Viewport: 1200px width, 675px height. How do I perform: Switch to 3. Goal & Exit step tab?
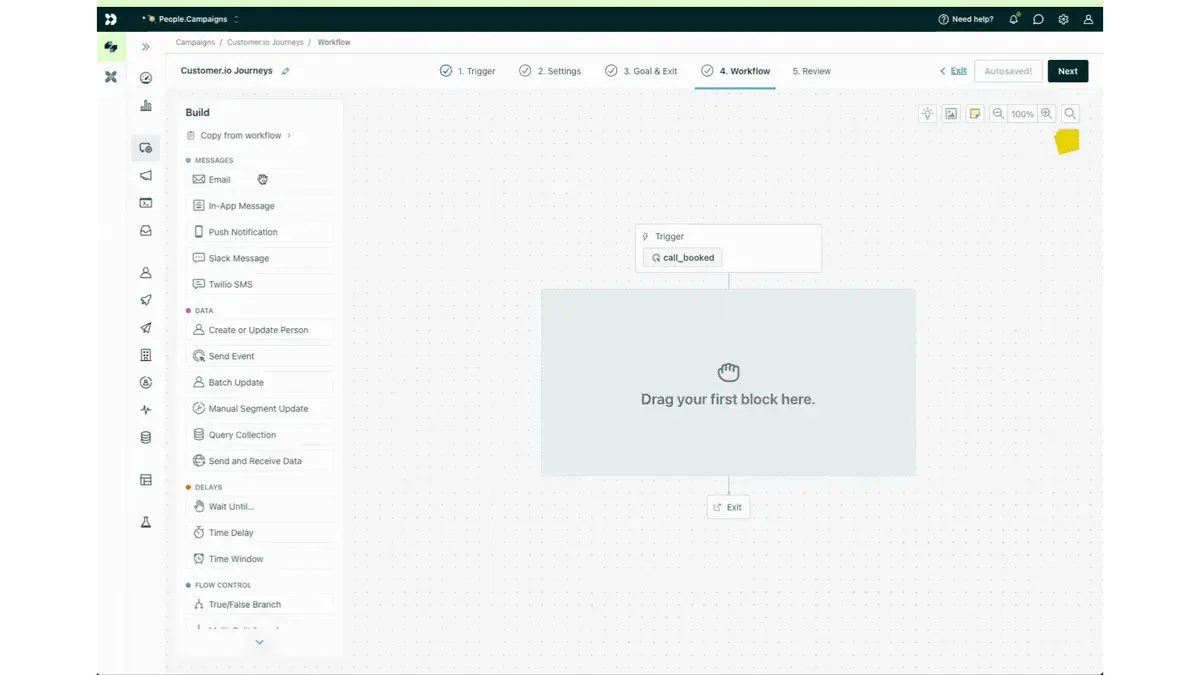pos(641,71)
